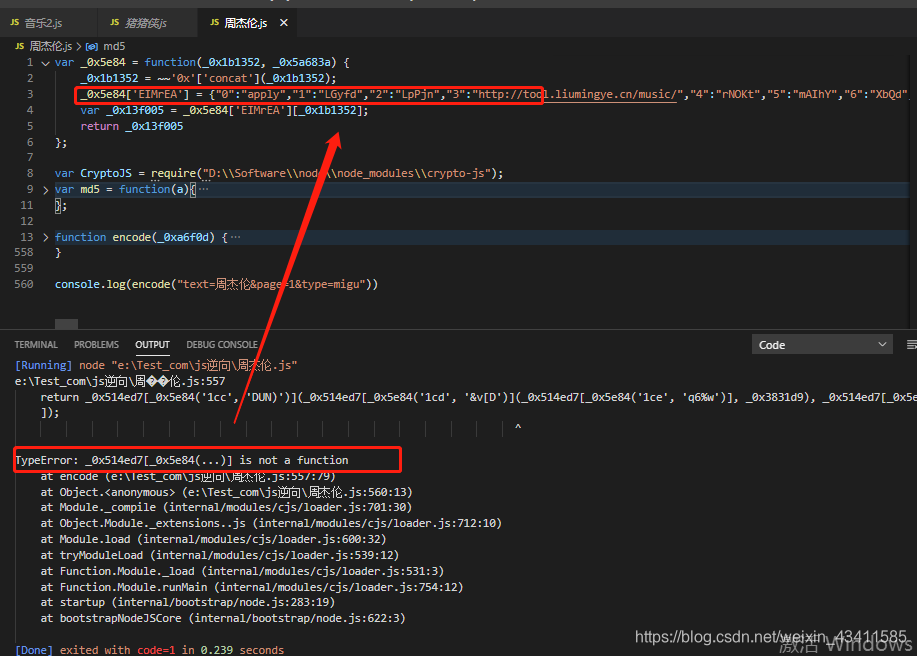Unfold the ellipsis after encode(_0xa6f0d) {

click(235, 237)
